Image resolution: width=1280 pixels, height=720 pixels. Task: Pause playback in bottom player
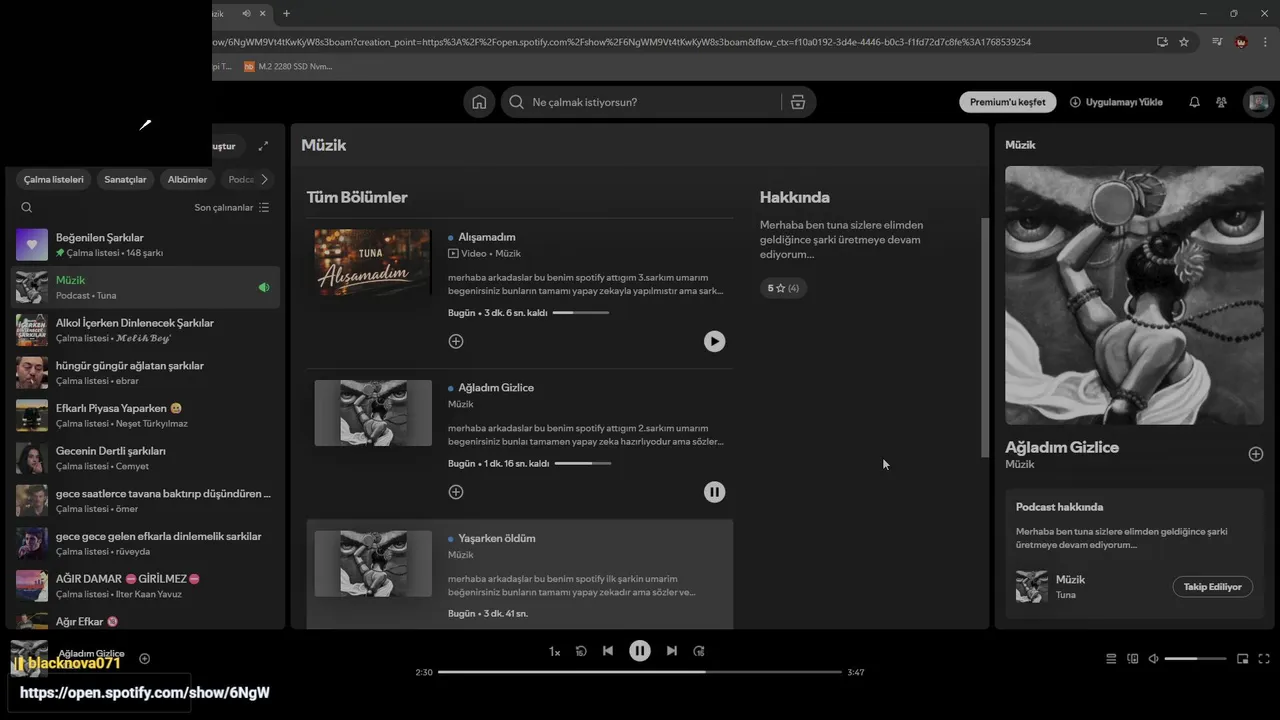click(640, 651)
